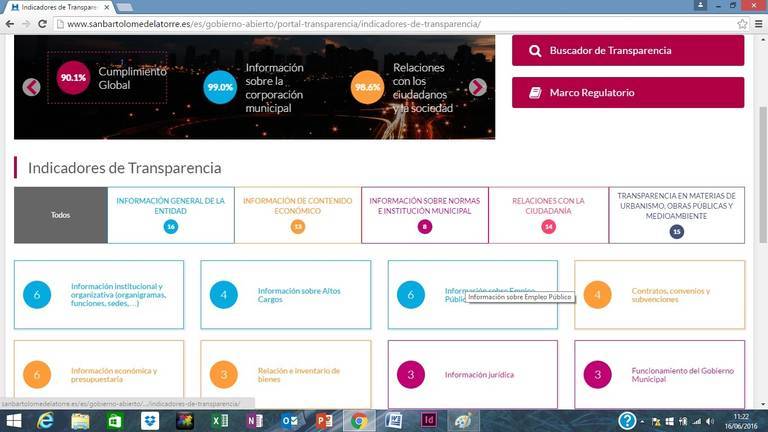Open Dropbox from the taskbar
Image resolution: width=768 pixels, height=432 pixels.
tap(150, 421)
